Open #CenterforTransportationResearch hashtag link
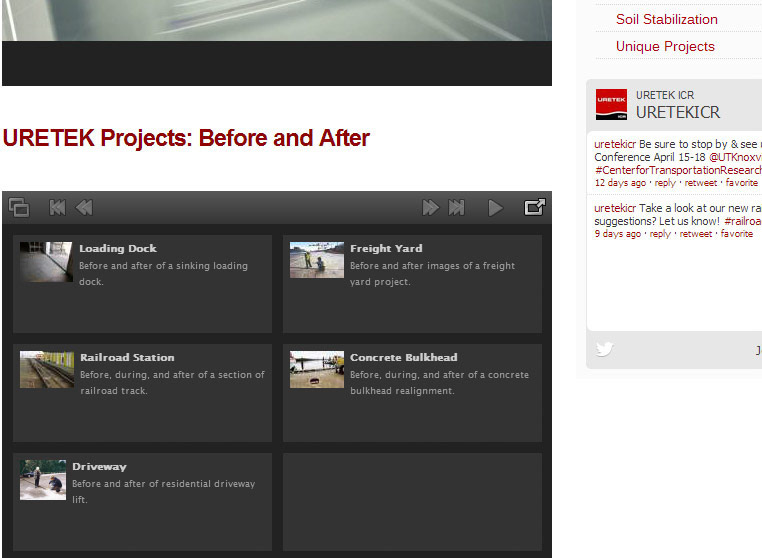This screenshot has width=762, height=558. 678,170
